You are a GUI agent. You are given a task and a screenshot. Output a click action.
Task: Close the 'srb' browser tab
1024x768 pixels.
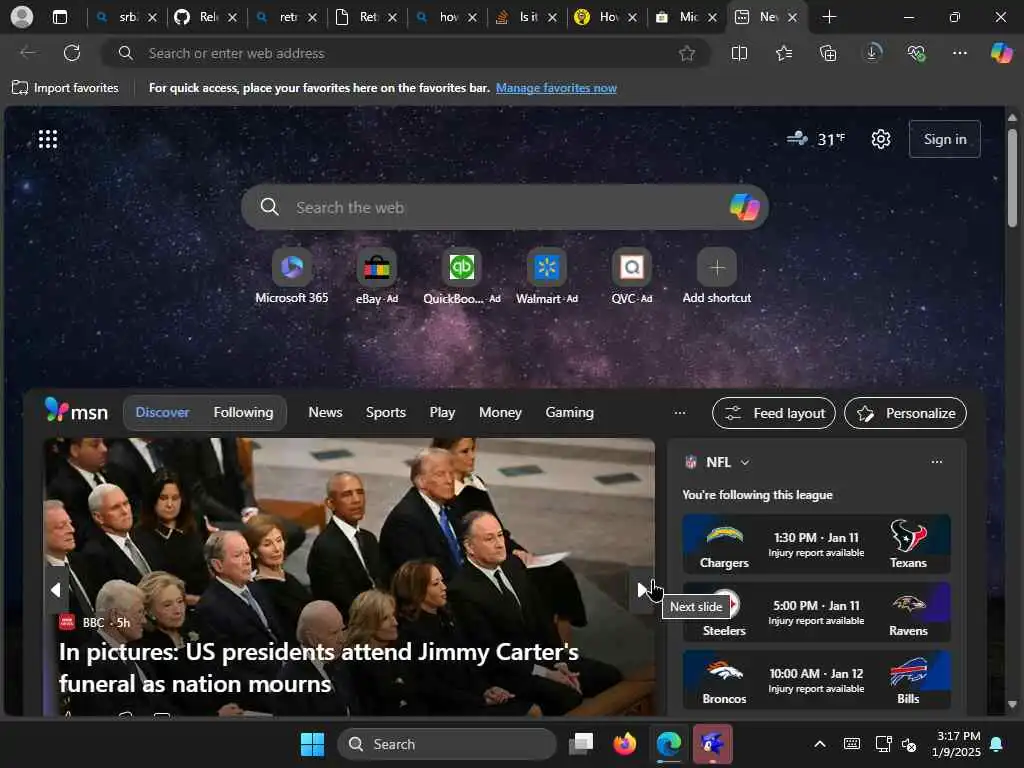pyautogui.click(x=152, y=18)
